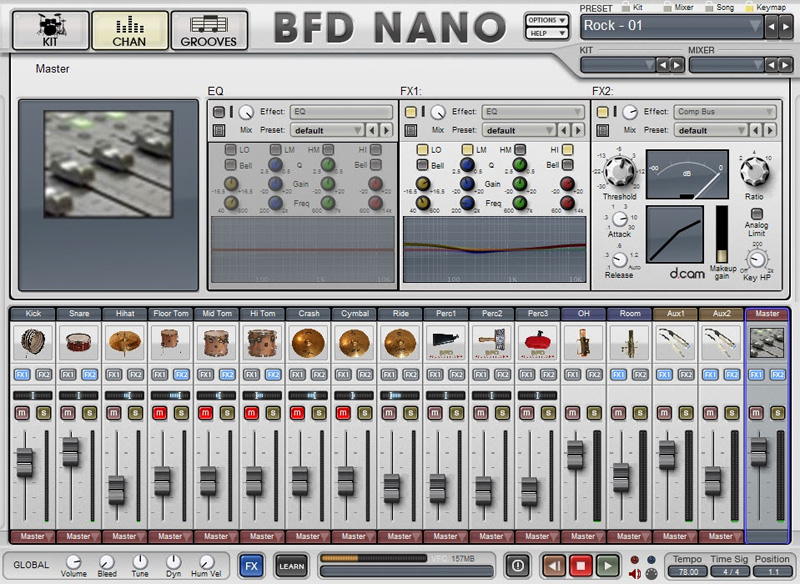Select the Hihat channel icon

click(x=125, y=342)
